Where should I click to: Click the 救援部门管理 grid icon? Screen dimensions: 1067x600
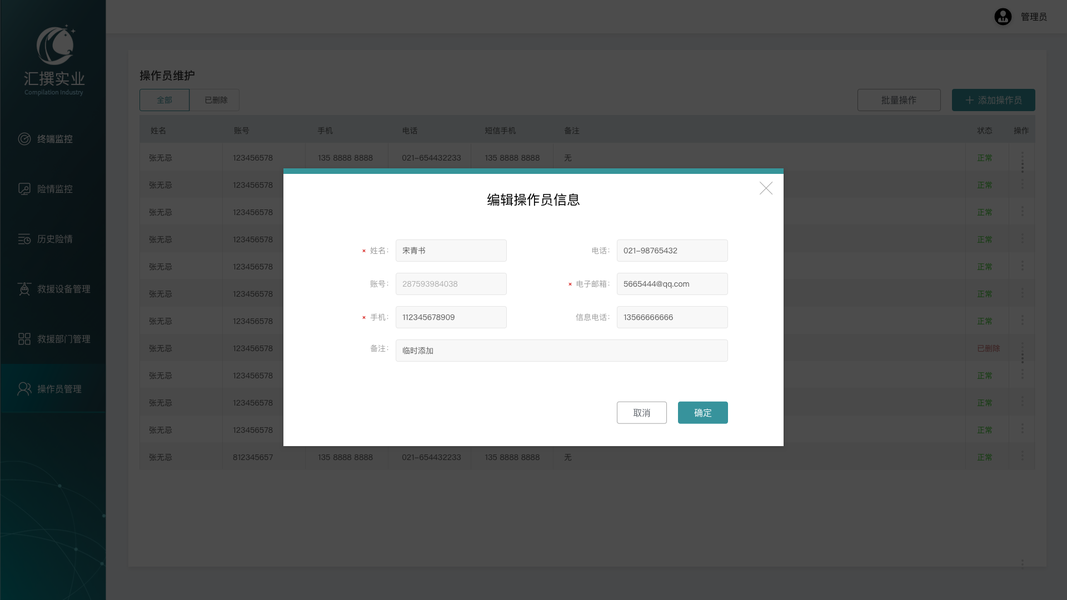pos(24,339)
